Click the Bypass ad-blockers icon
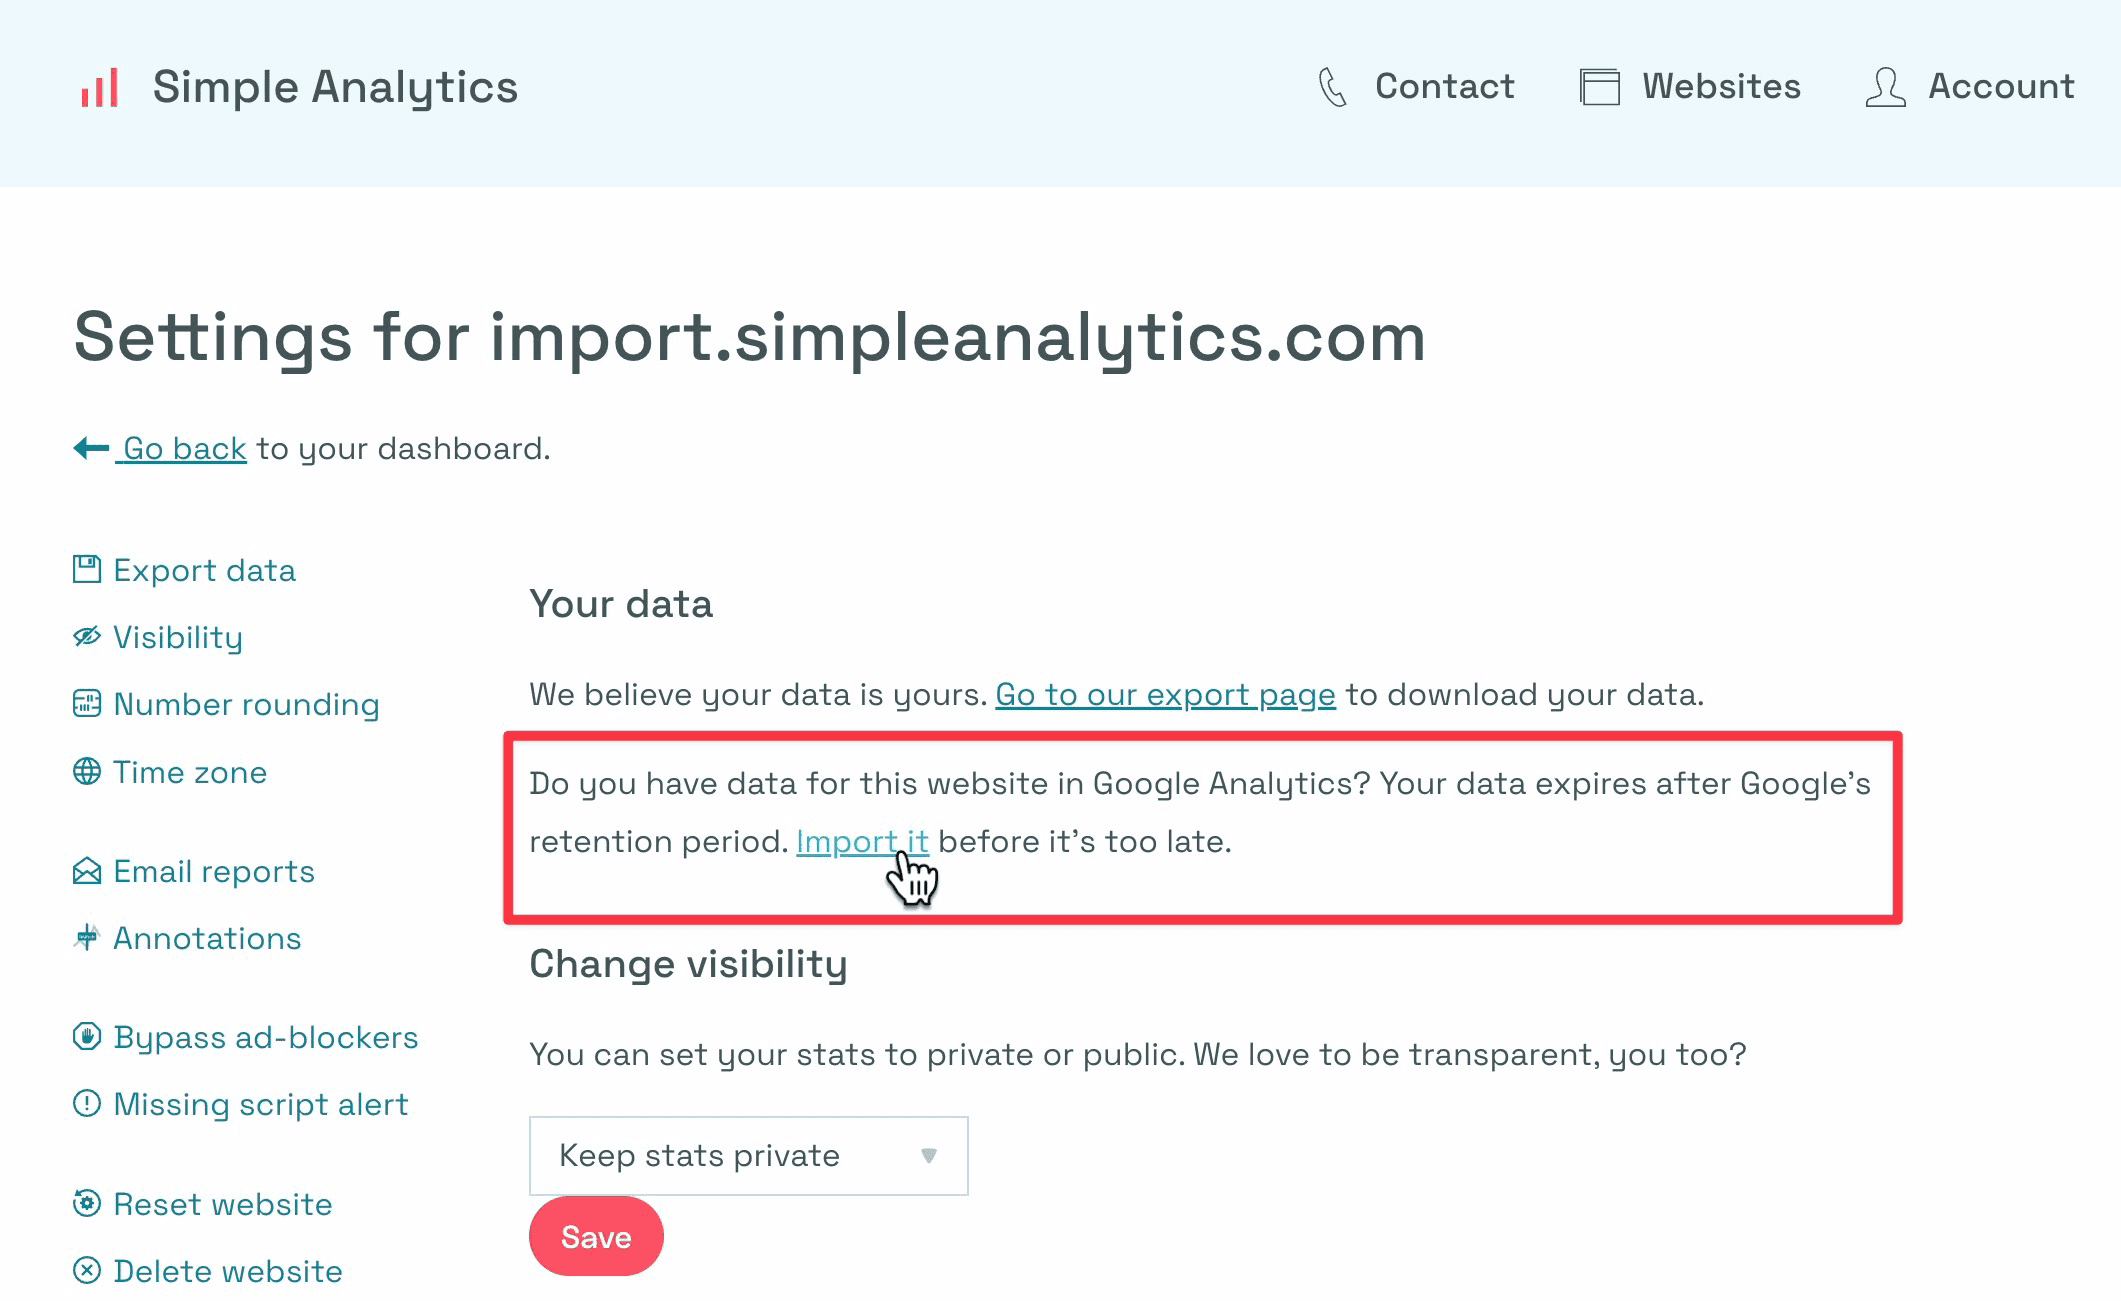Image resolution: width=2121 pixels, height=1301 pixels. coord(88,1036)
